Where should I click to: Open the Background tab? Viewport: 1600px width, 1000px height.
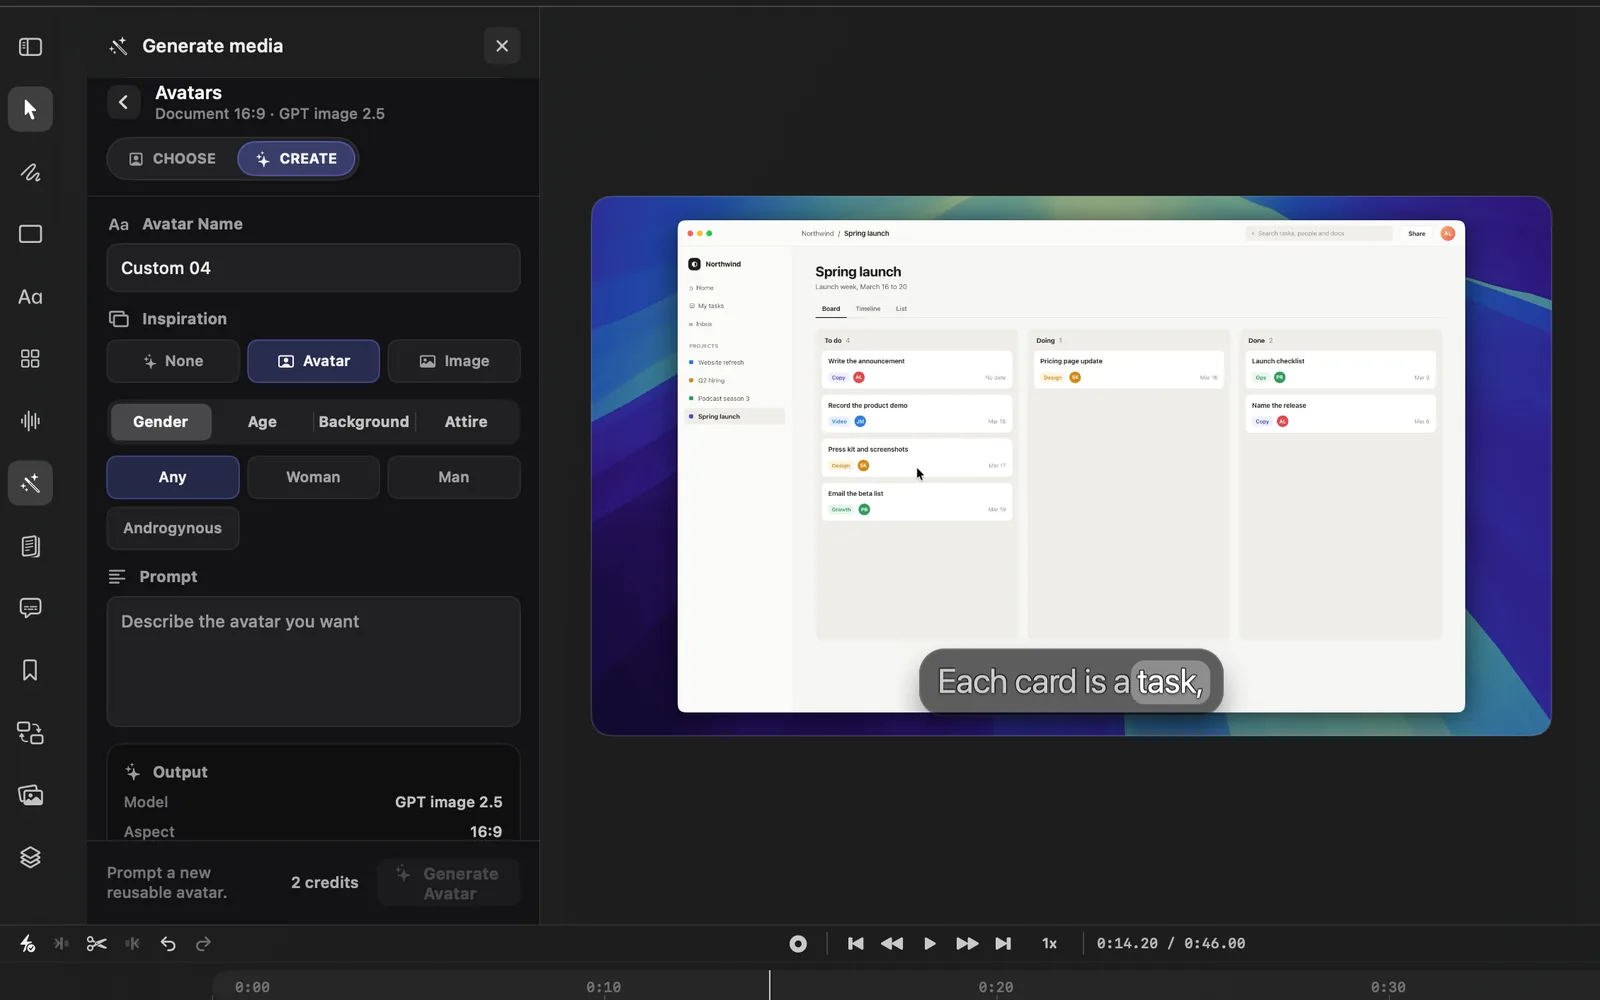tap(364, 422)
